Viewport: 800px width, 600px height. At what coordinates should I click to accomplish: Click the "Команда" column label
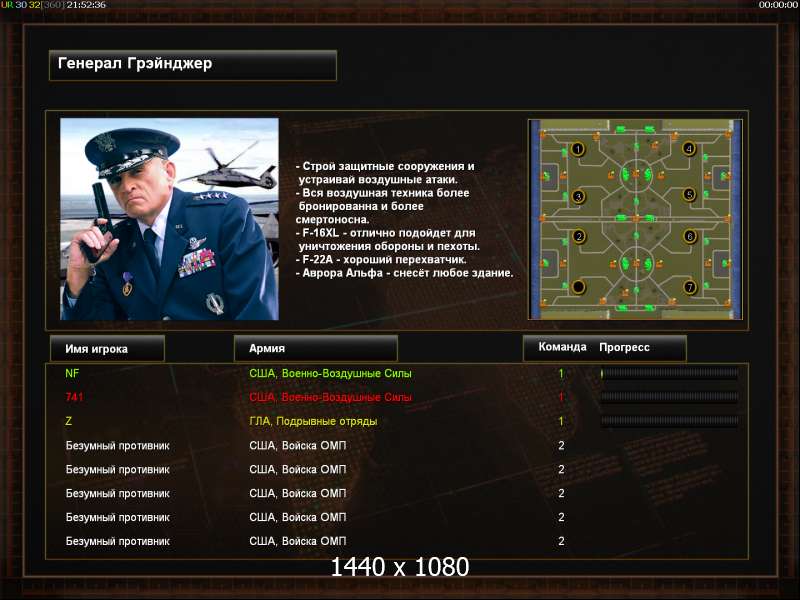pyautogui.click(x=562, y=347)
